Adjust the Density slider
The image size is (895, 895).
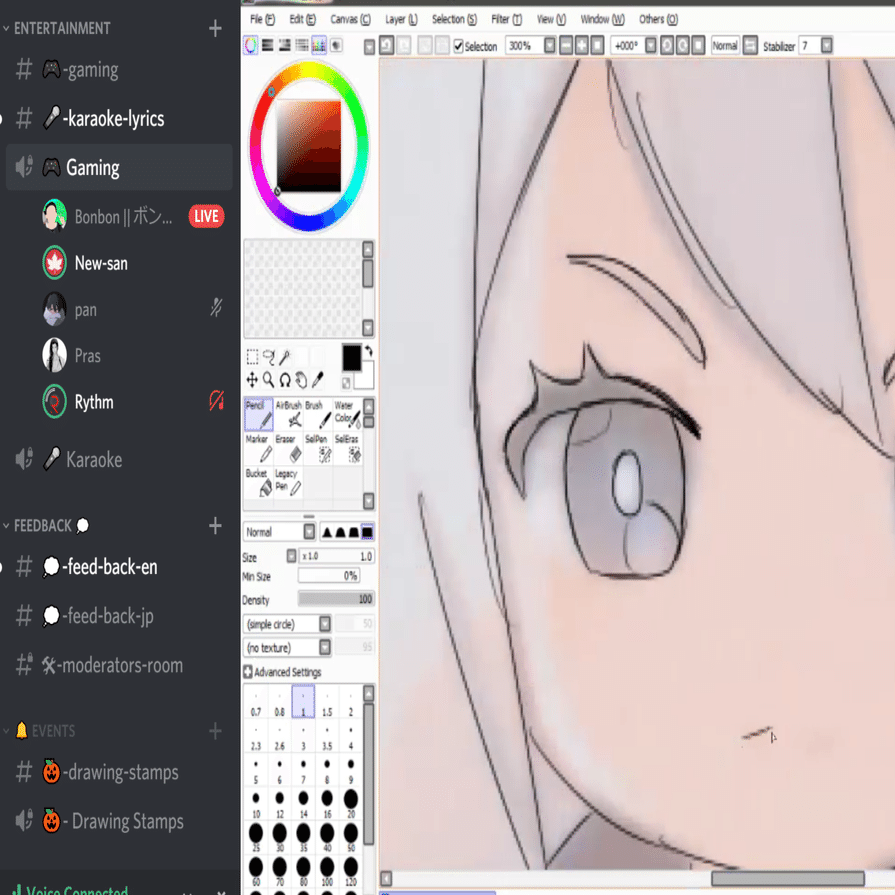336,599
